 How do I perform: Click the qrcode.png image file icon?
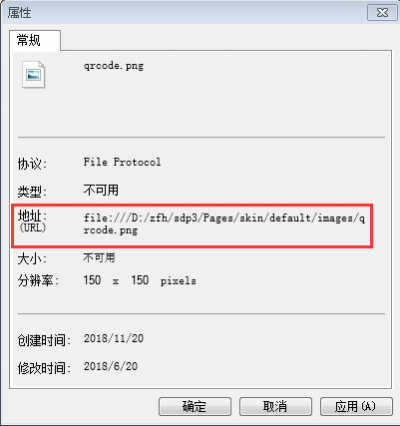point(33,75)
